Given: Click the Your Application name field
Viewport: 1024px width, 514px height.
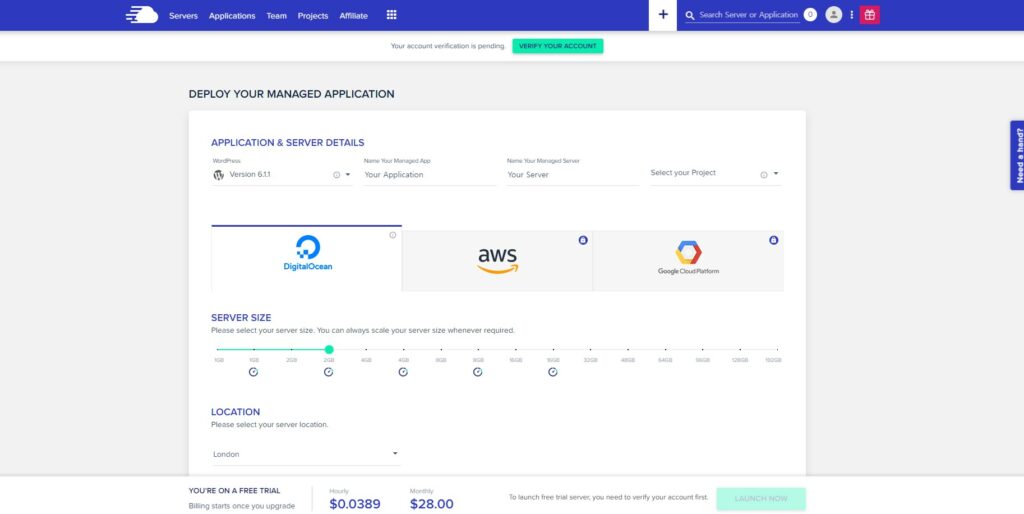Looking at the screenshot, I should click(430, 175).
